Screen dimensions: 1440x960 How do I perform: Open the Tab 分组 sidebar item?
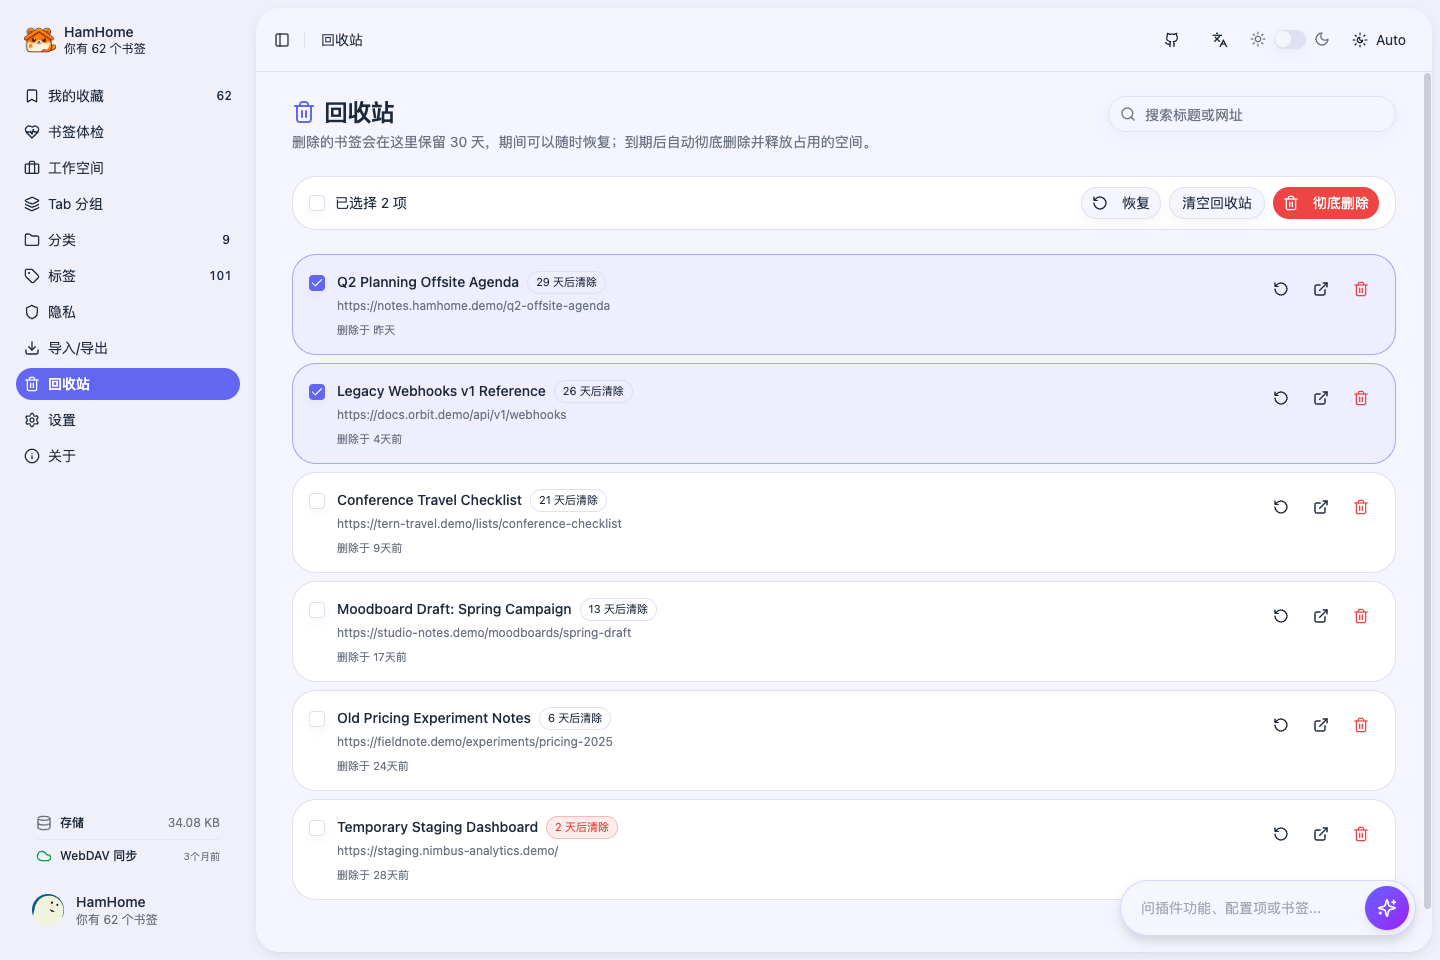128,204
